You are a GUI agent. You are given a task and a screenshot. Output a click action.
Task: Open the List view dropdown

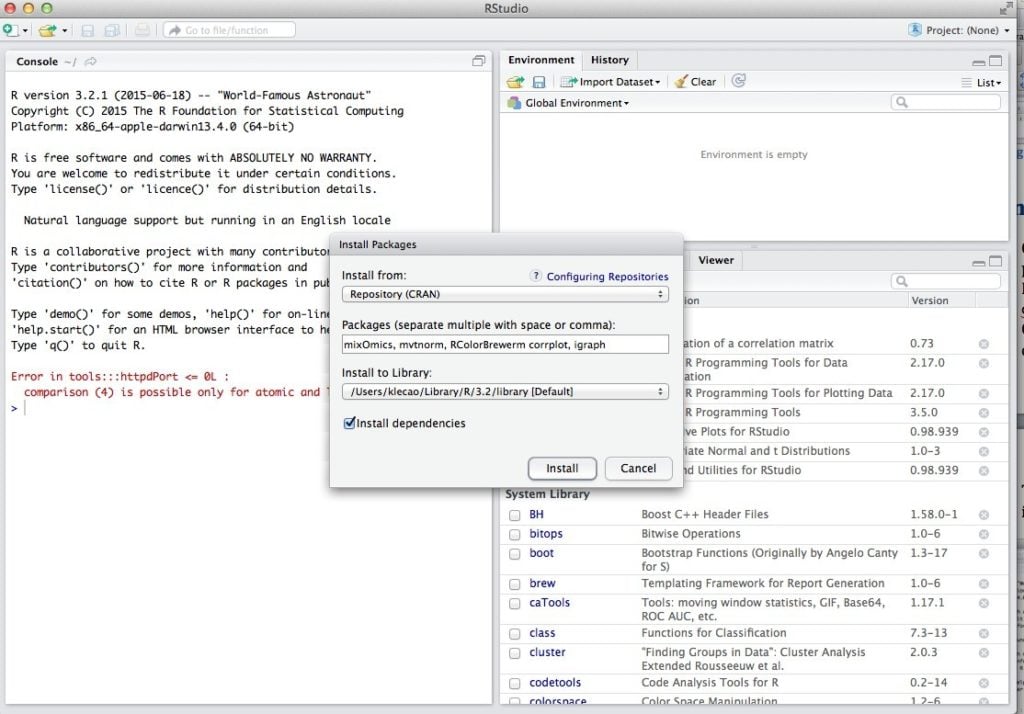982,82
